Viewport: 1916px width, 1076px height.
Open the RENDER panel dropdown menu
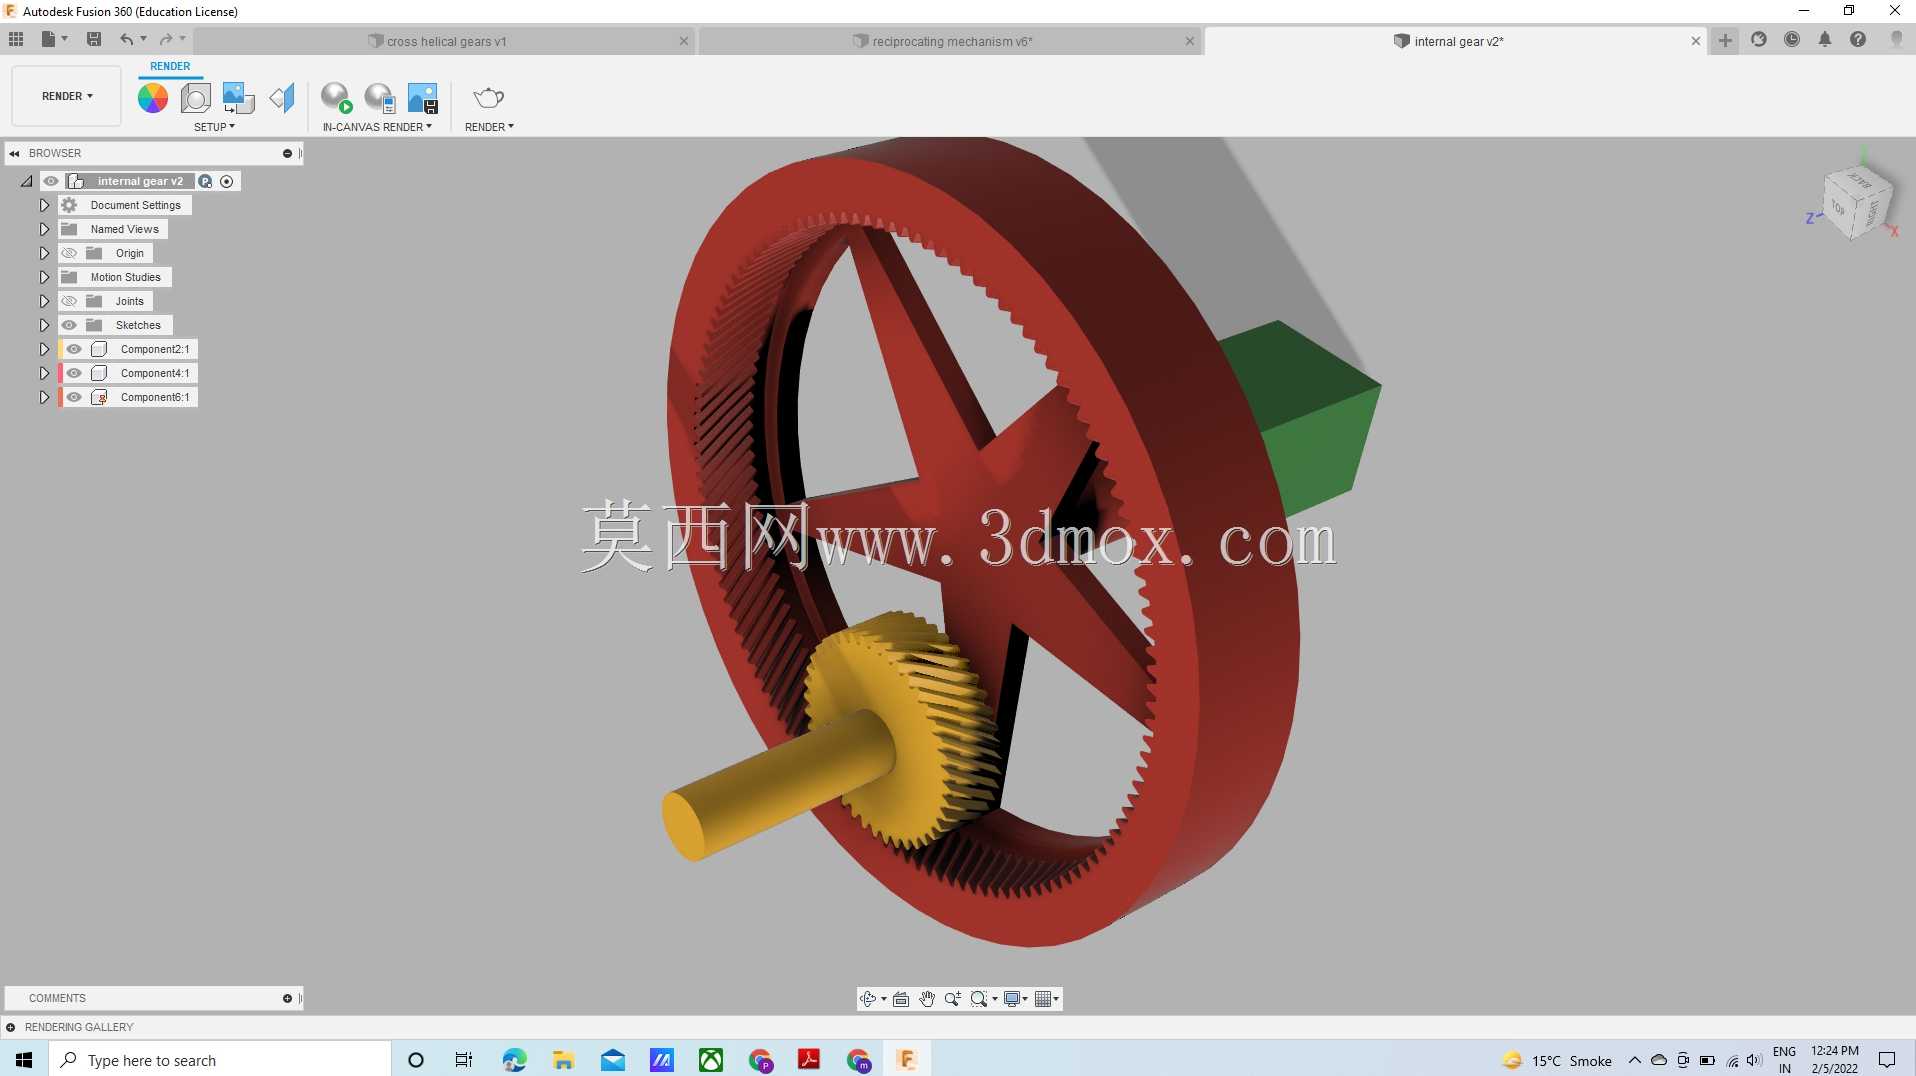point(489,127)
